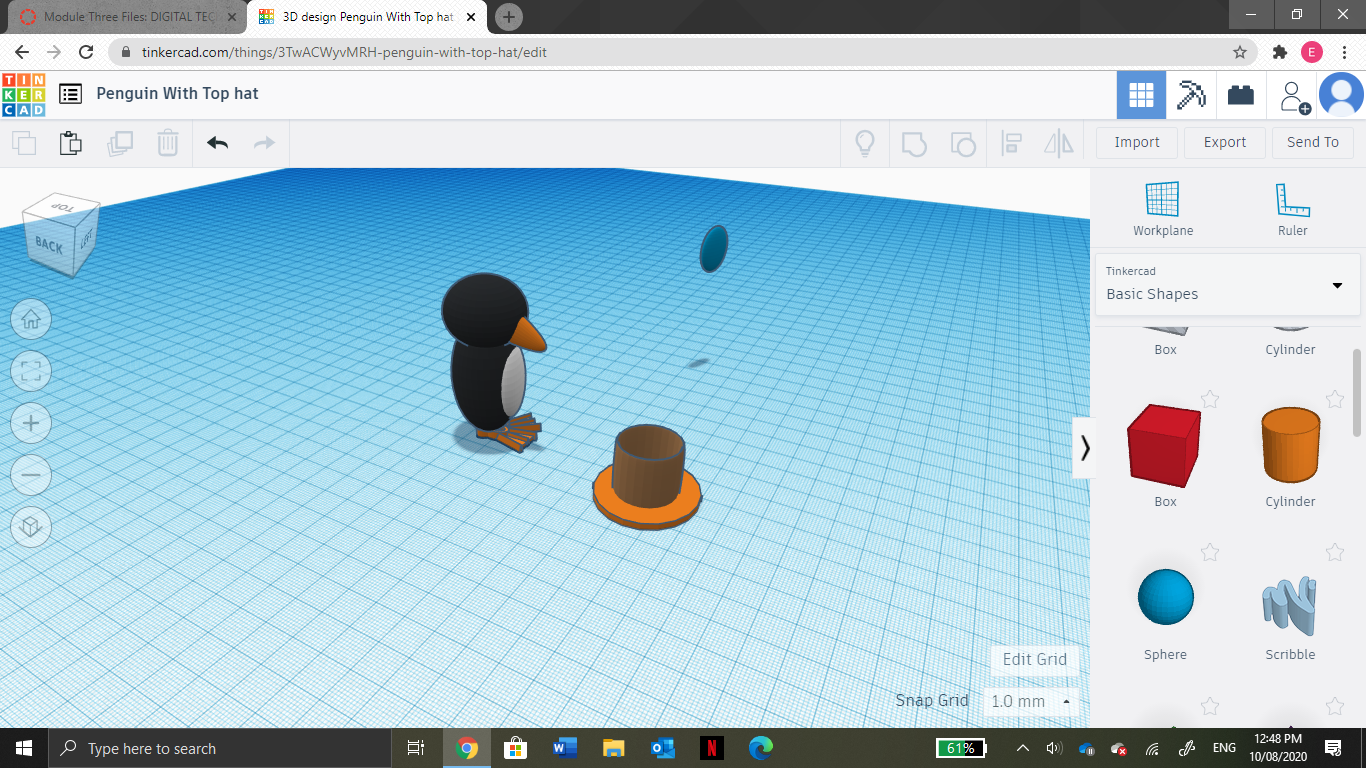Redo the last action
This screenshot has width=1366, height=768.
(x=264, y=143)
